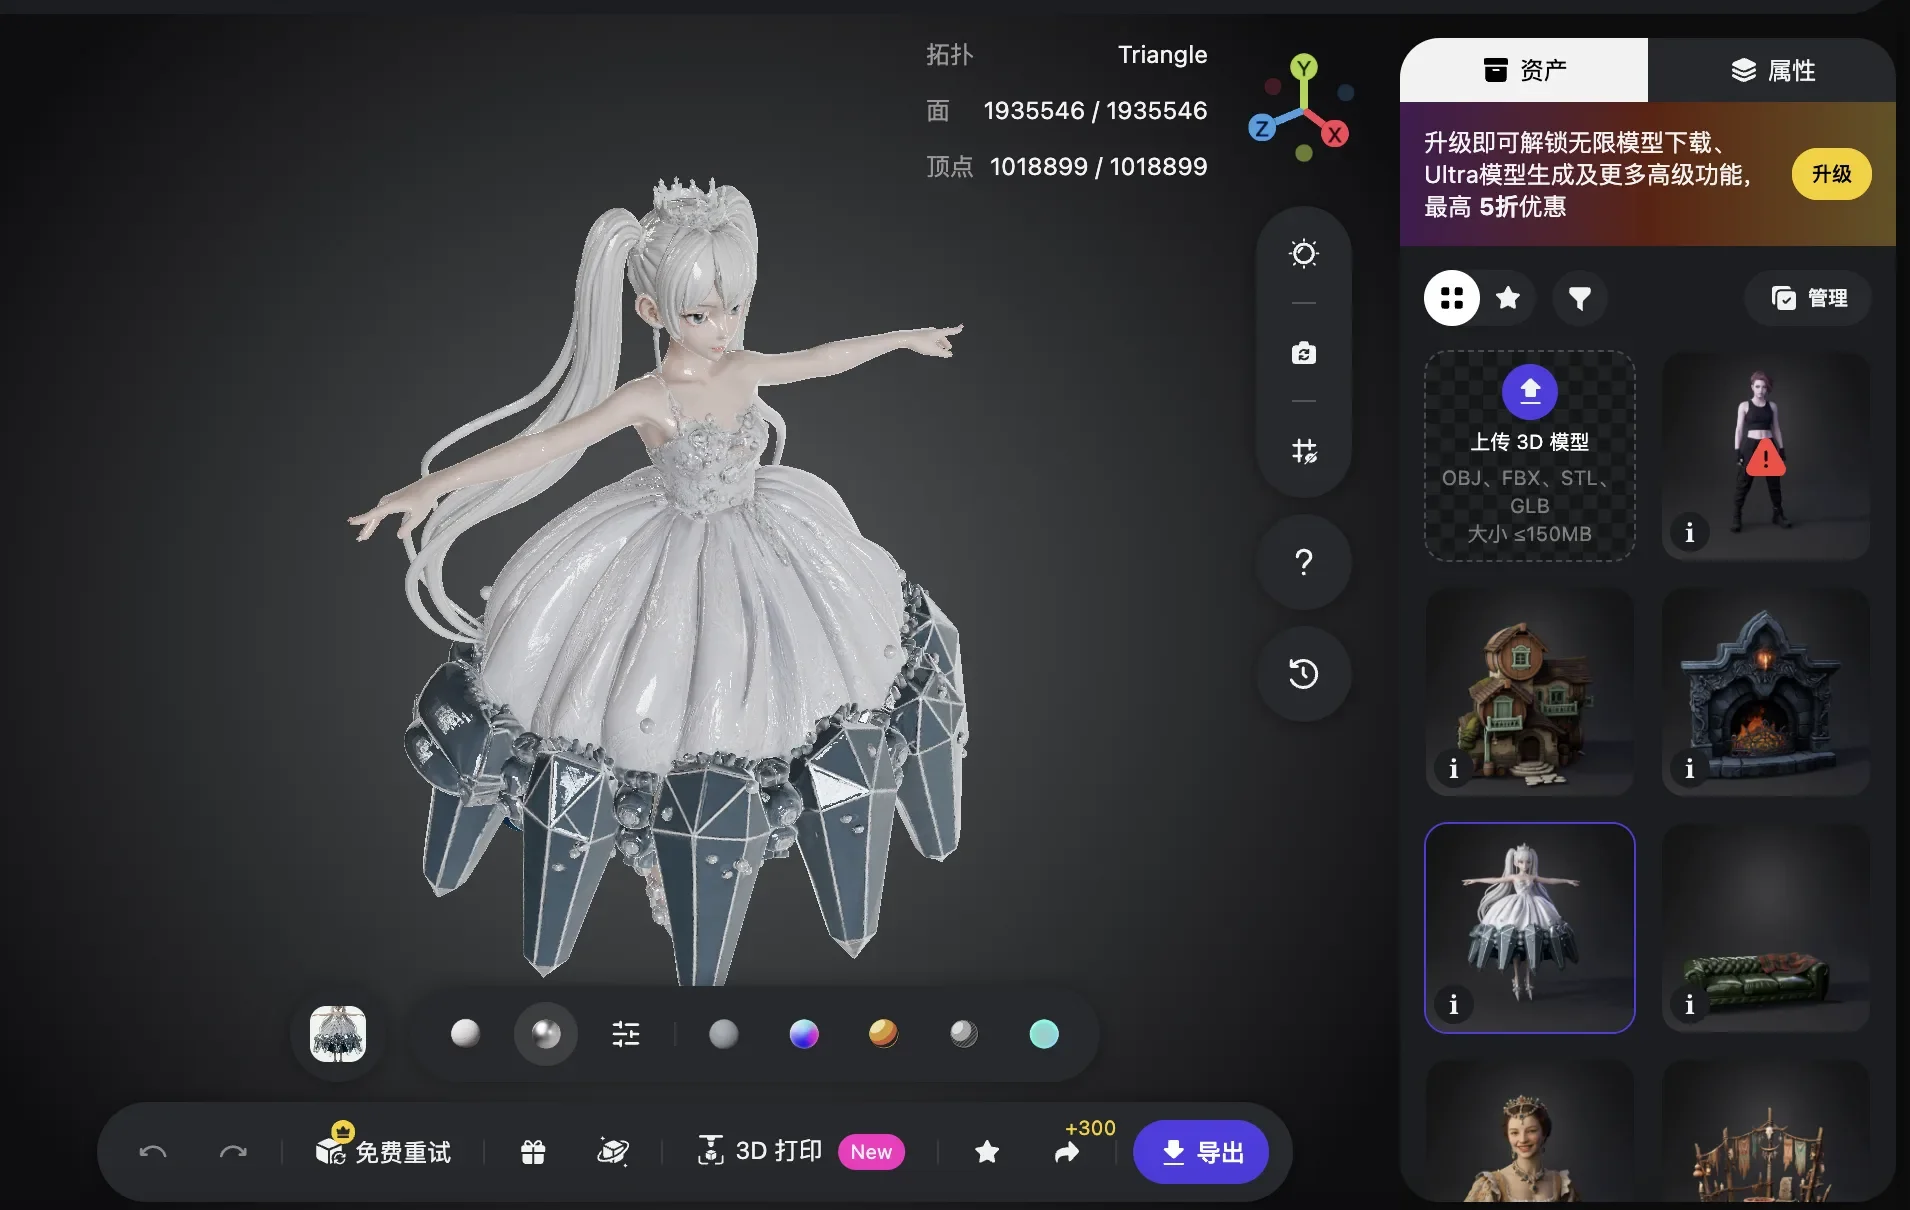
Task: Snap view to the Z axis
Action: pyautogui.click(x=1262, y=127)
